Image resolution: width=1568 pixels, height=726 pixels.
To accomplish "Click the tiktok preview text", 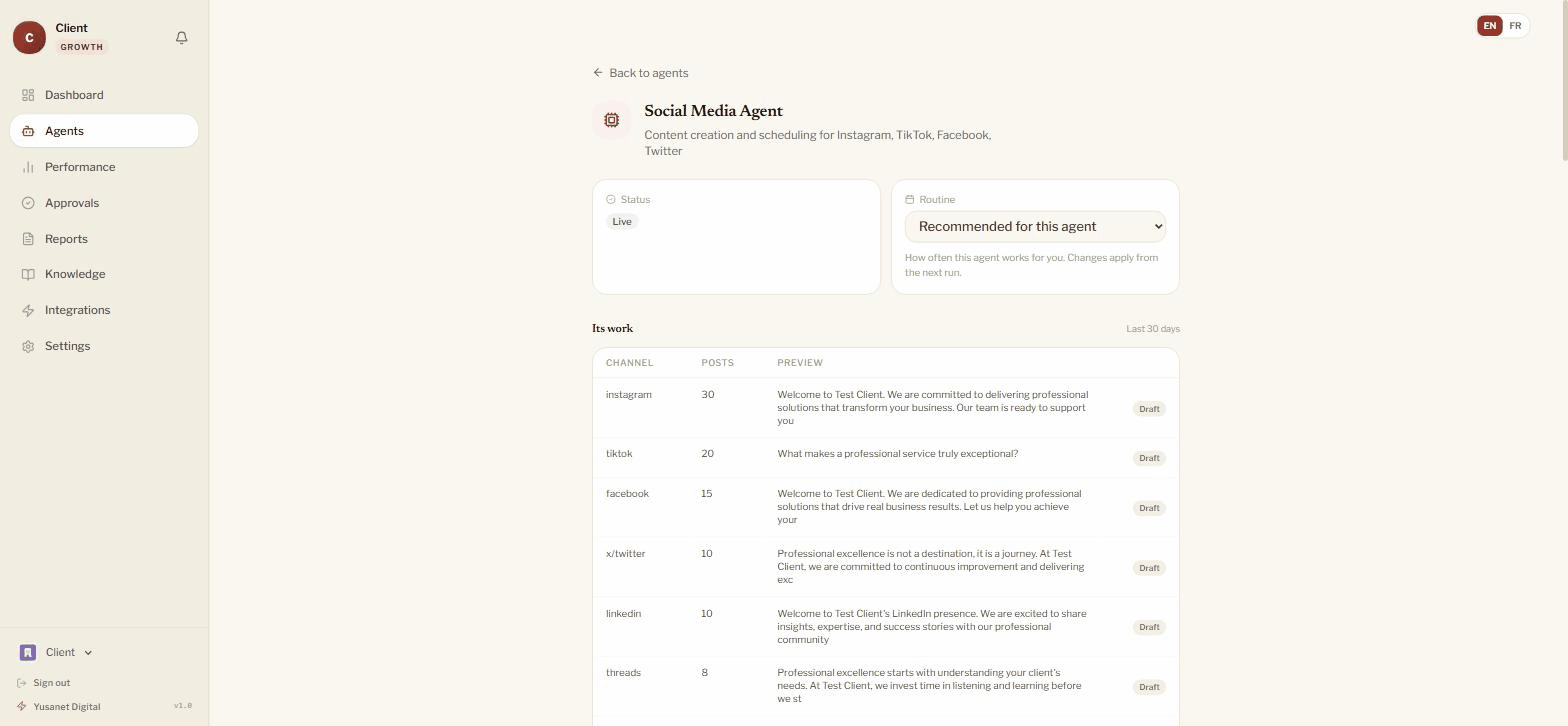I will pos(897,454).
